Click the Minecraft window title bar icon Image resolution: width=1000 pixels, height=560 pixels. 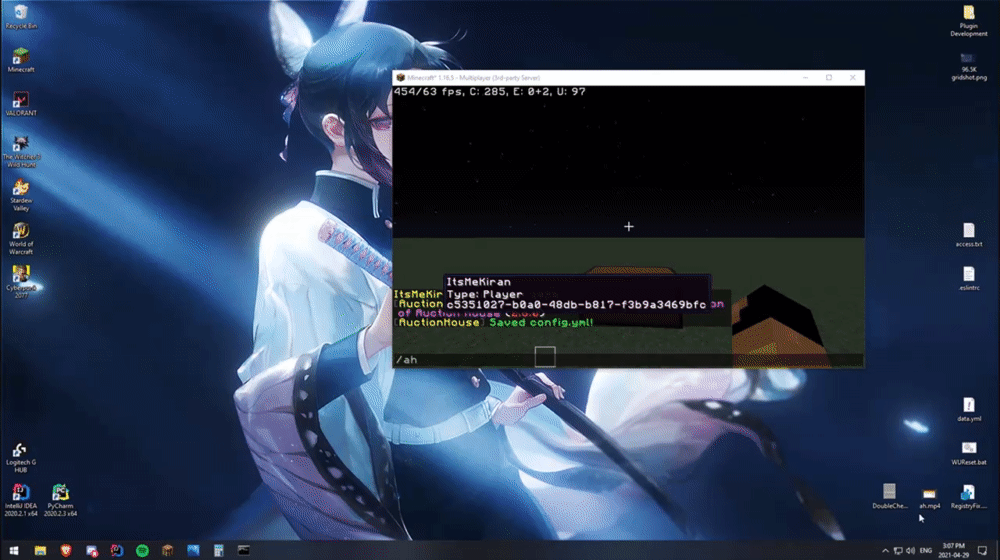tap(401, 78)
